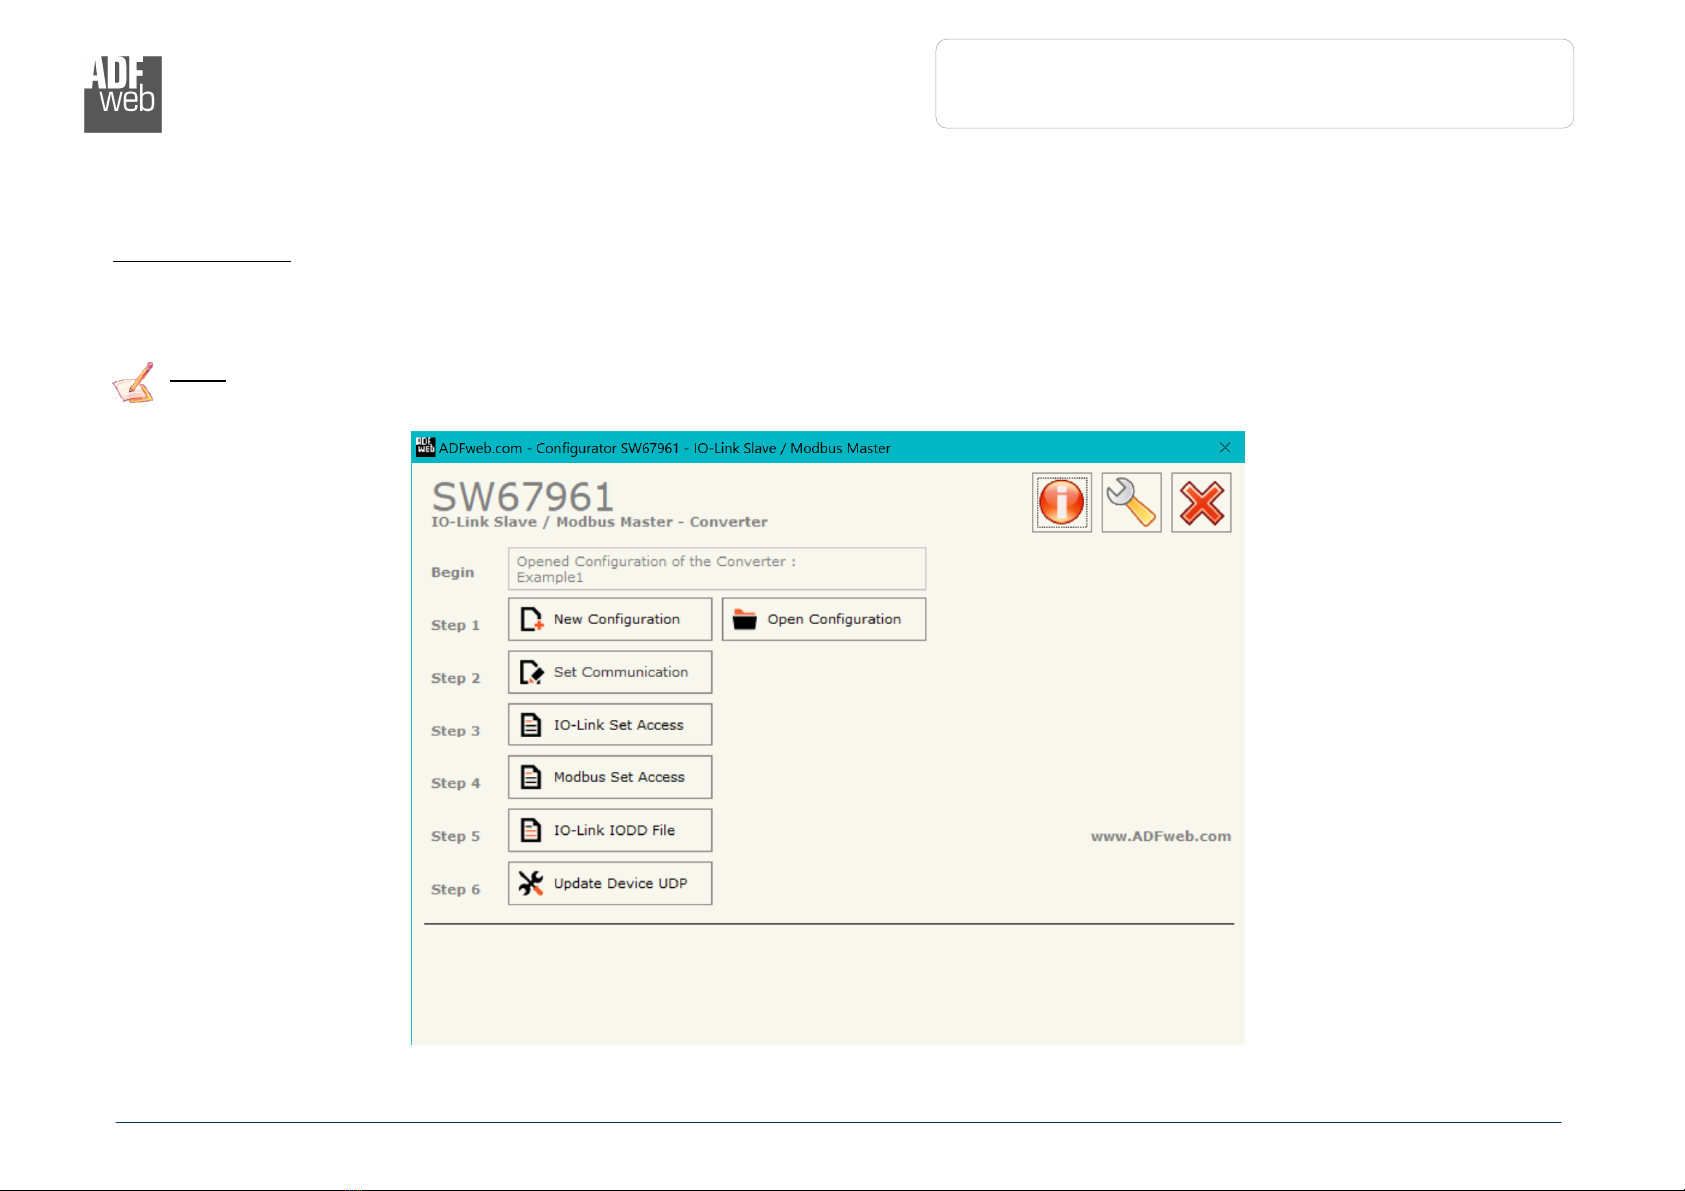Click the 'Begin' label
Image resolution: width=1685 pixels, height=1191 pixels.
click(x=452, y=572)
